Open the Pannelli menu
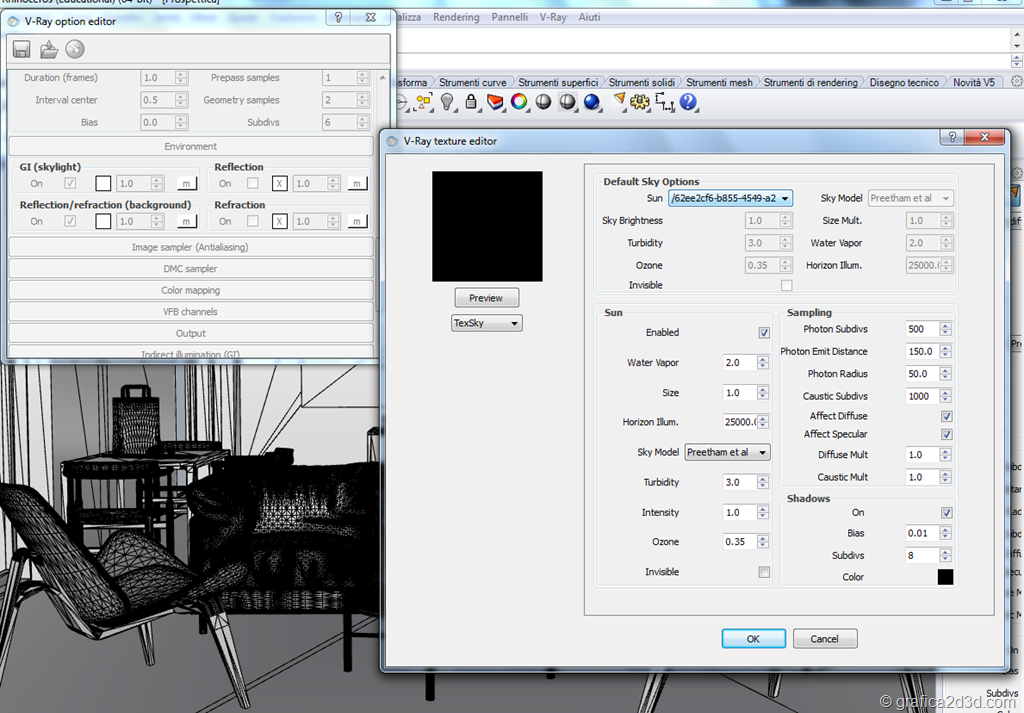 509,17
